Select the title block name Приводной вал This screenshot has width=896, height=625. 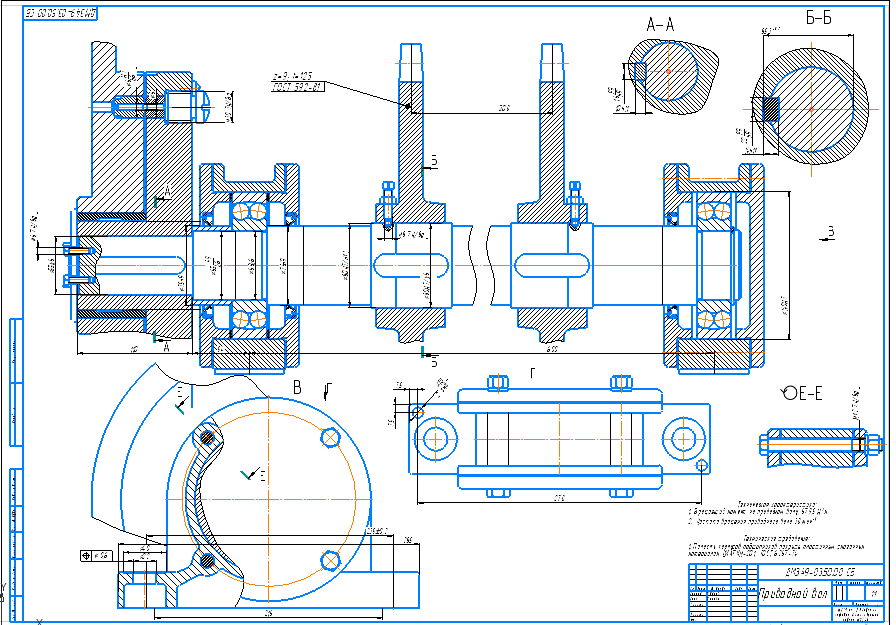(794, 594)
